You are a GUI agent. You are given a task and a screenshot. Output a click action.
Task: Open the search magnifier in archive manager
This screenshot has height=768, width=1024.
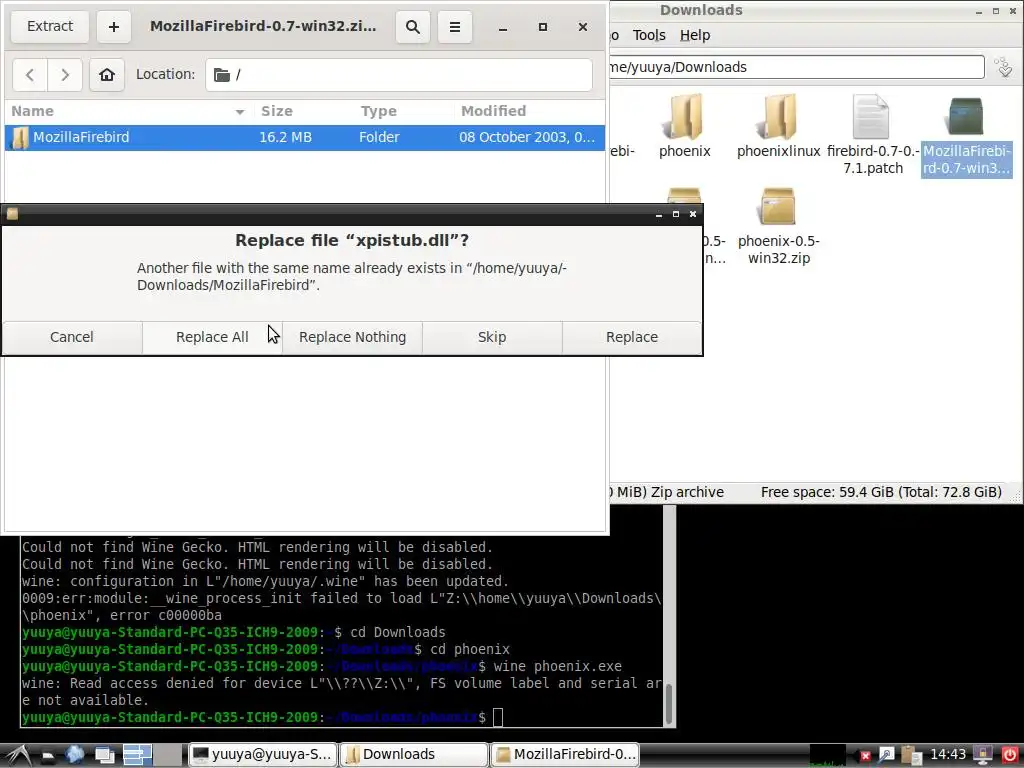pyautogui.click(x=413, y=27)
